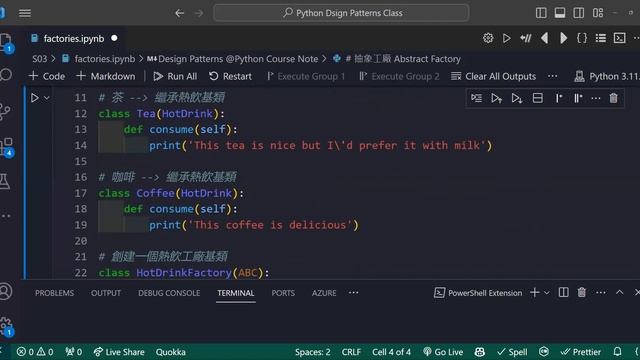Open the Extensions view with badge 4

click(7, 147)
